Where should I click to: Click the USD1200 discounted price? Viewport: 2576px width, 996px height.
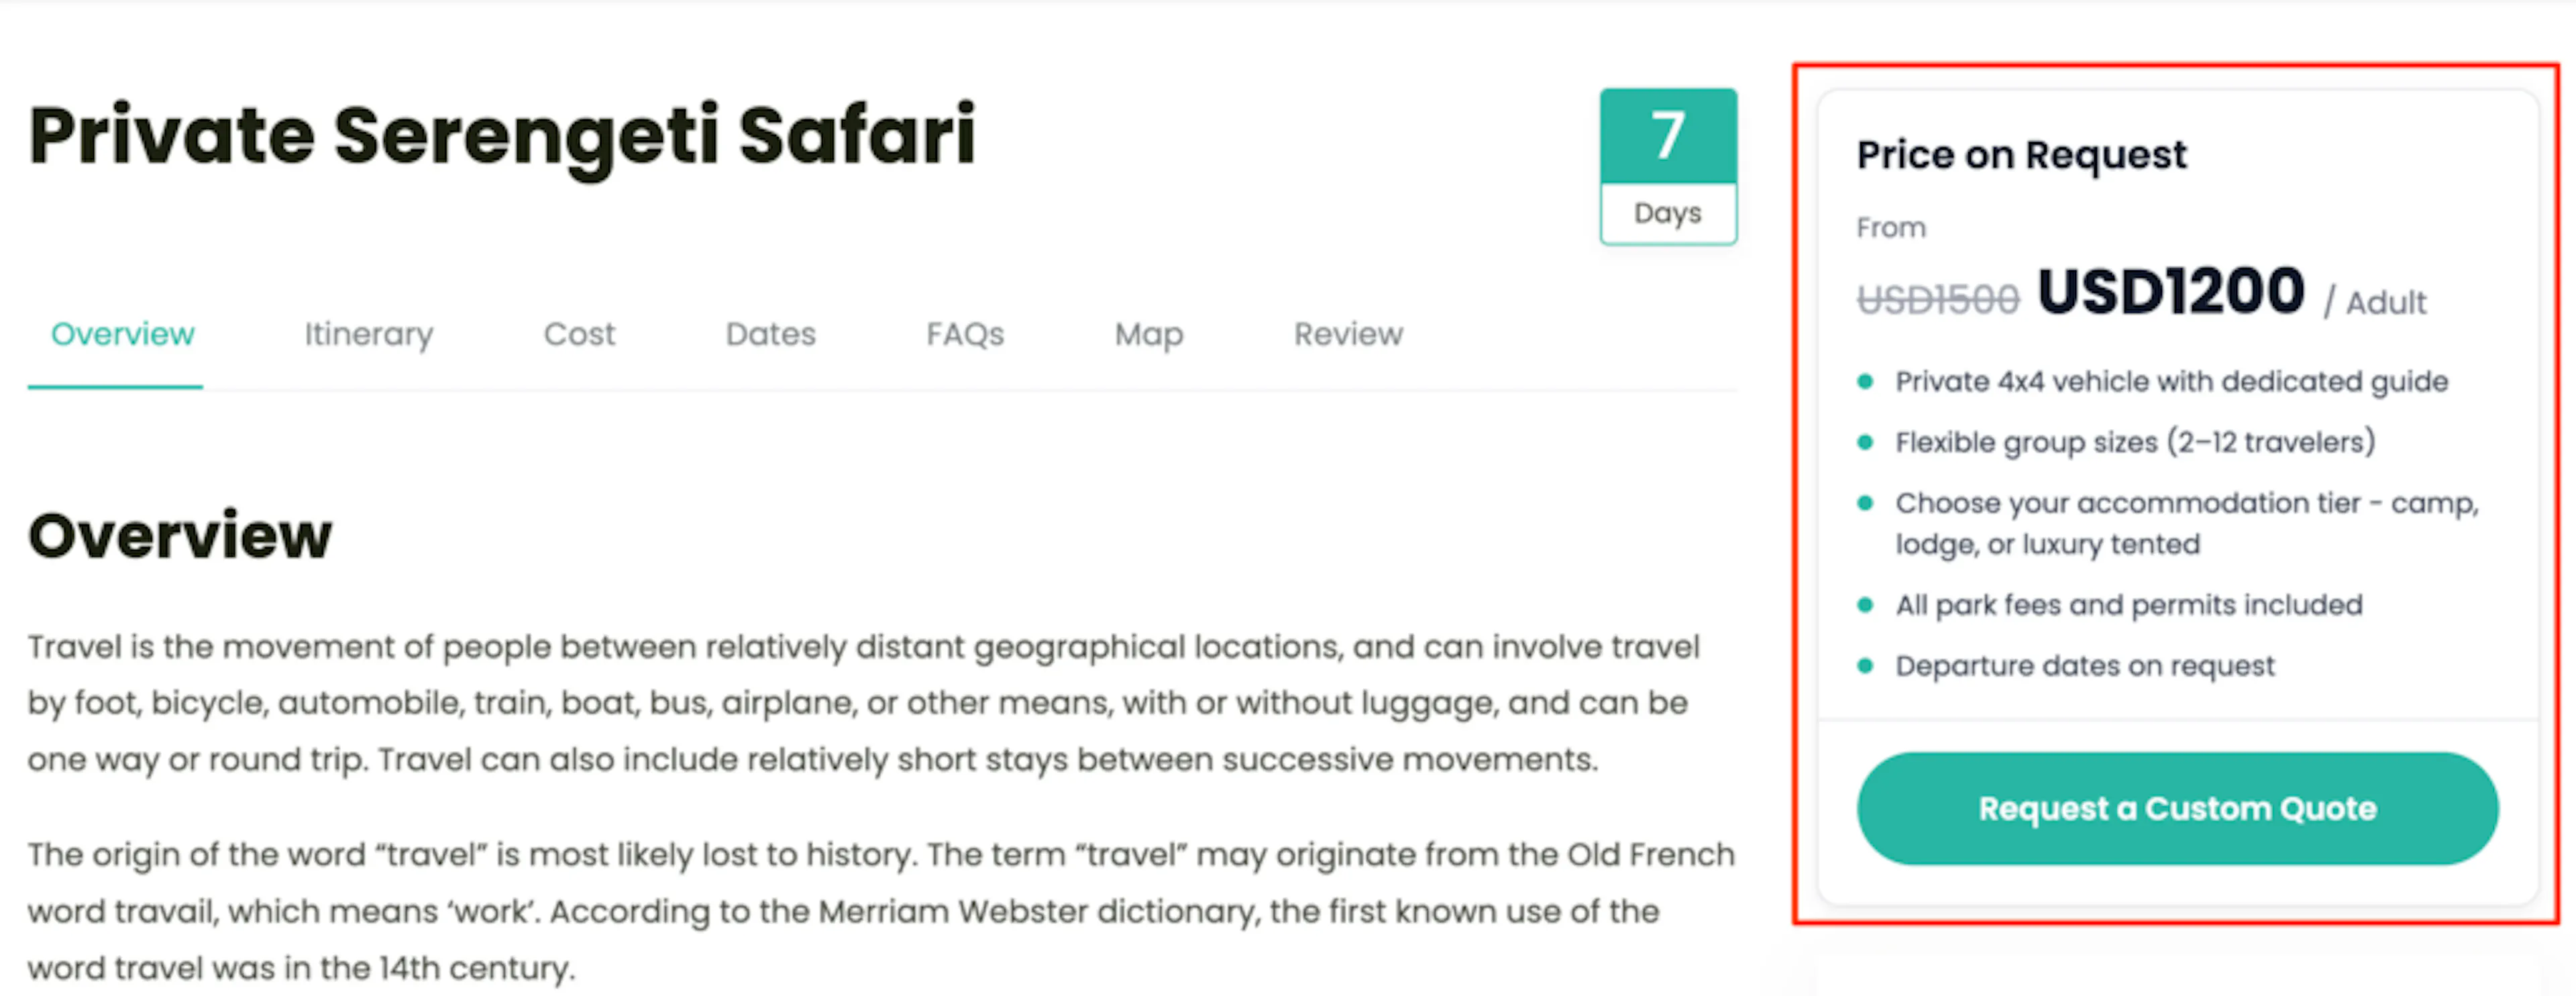(x=2170, y=291)
